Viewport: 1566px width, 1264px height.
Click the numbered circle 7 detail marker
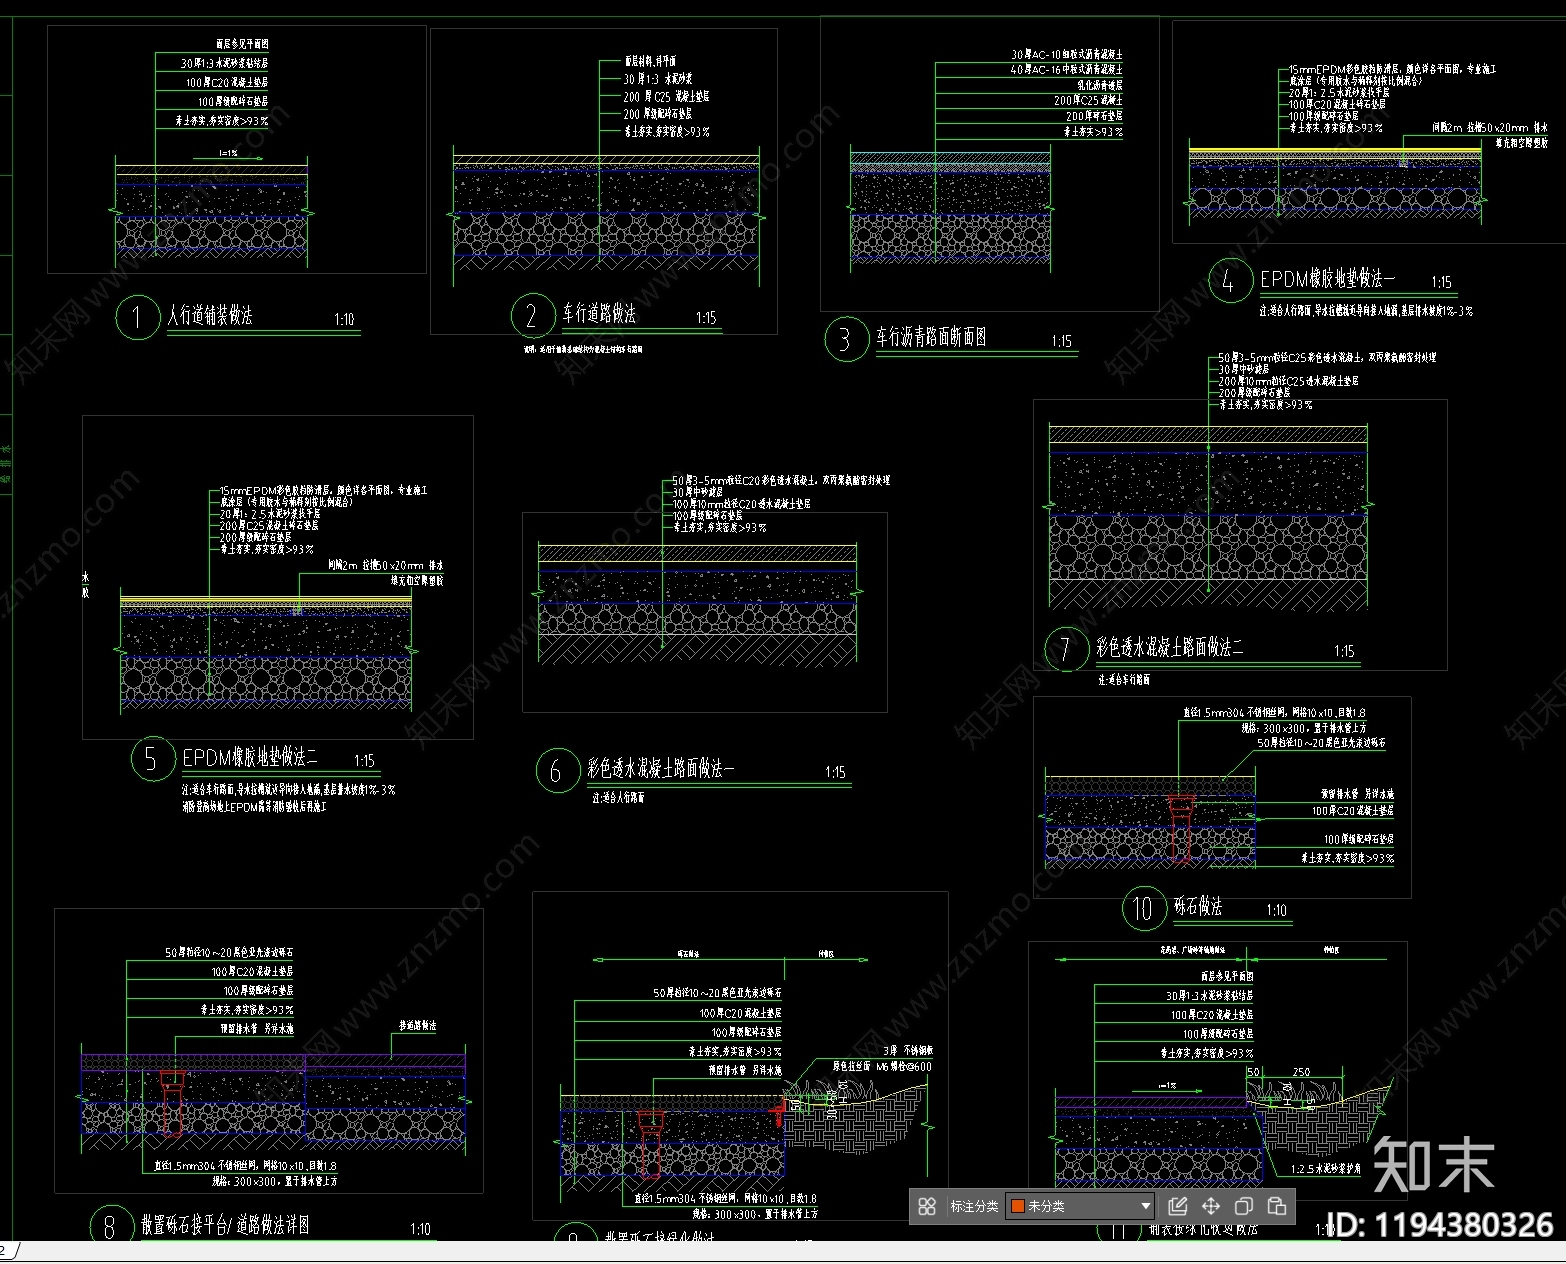1066,649
